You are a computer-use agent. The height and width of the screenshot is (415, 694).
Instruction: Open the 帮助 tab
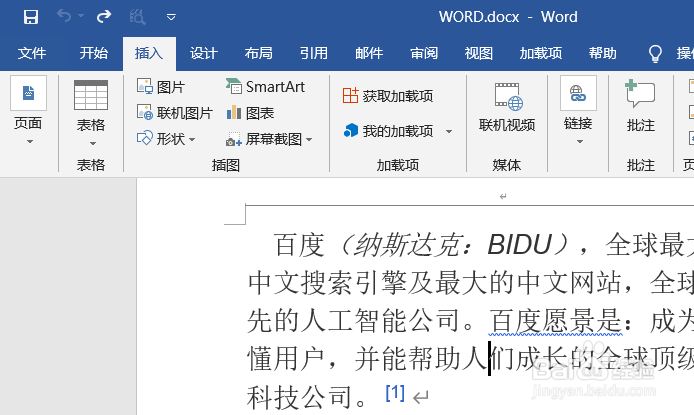(x=602, y=54)
